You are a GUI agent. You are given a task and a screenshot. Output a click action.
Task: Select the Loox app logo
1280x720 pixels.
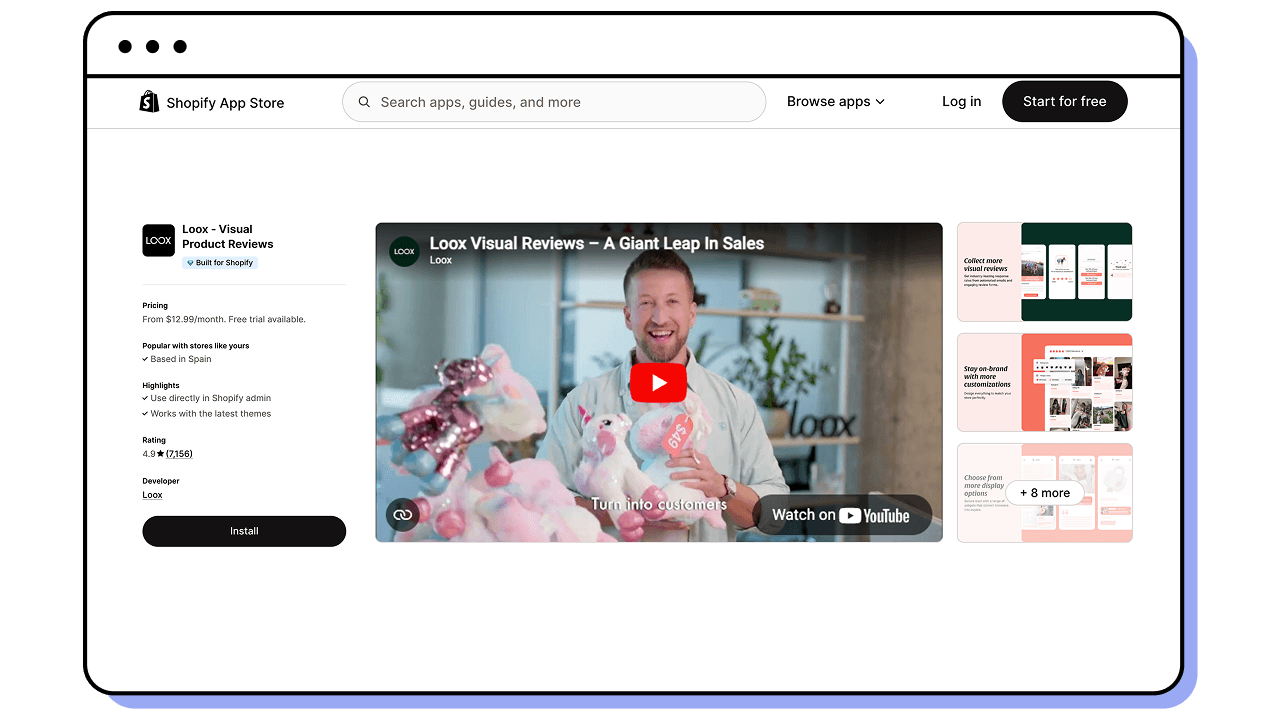(x=158, y=240)
